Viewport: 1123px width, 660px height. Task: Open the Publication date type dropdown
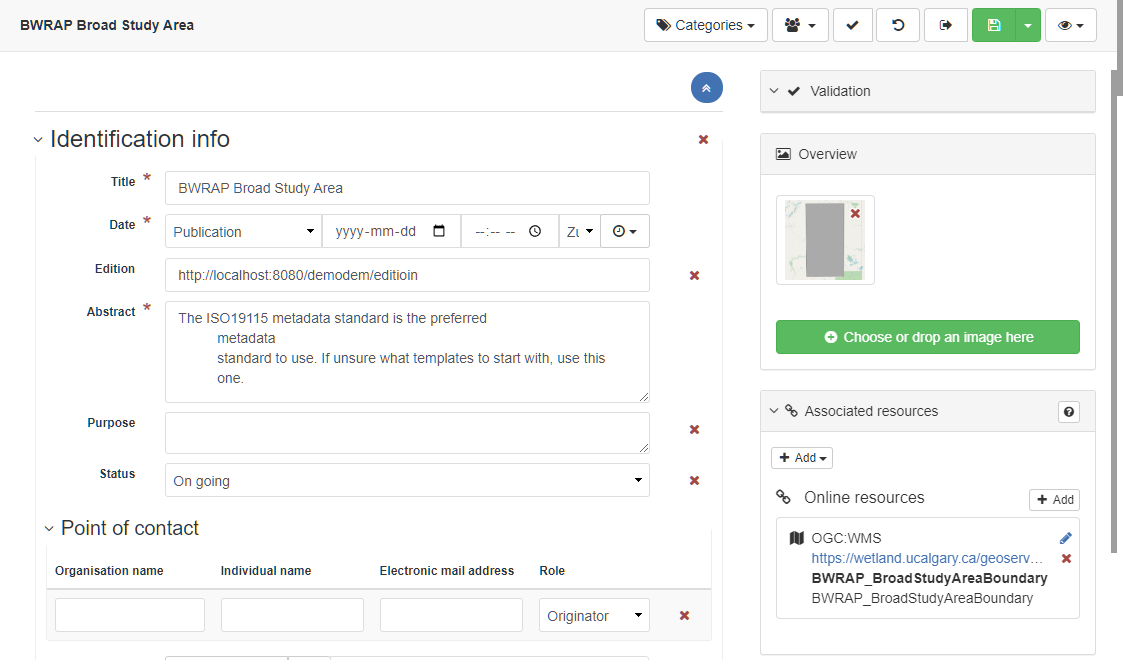pyautogui.click(x=244, y=231)
